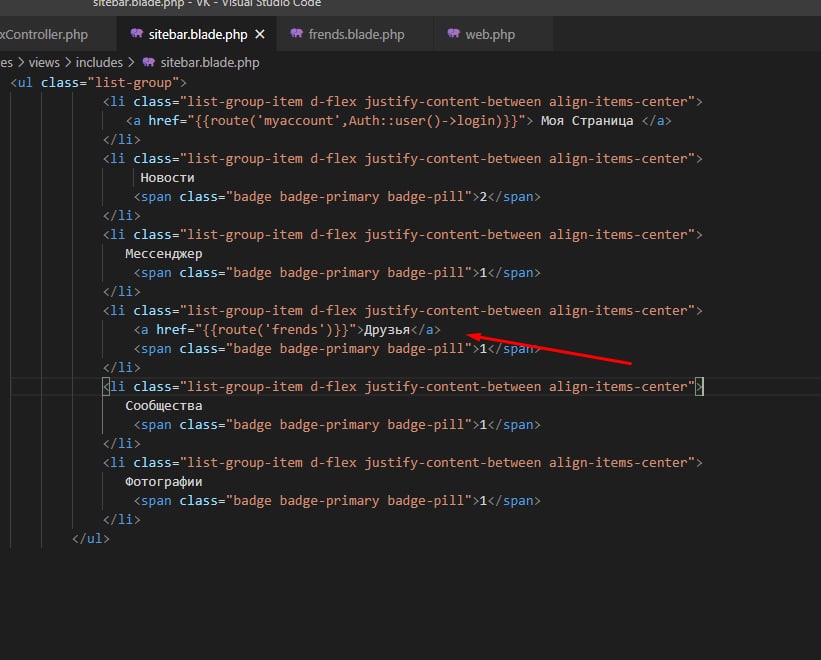Click the myaccount route href text
This screenshot has width=821, height=660.
356,121
